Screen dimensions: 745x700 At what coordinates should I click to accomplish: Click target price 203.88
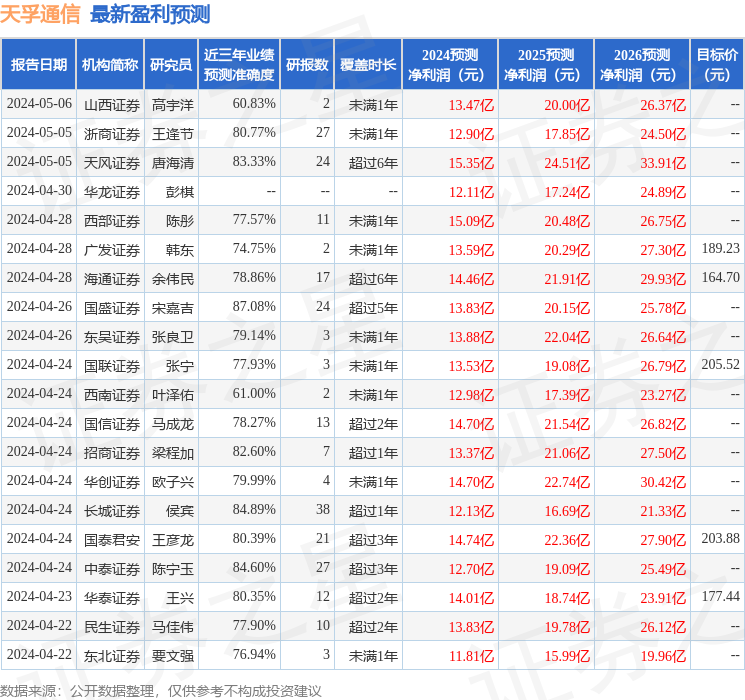pyautogui.click(x=721, y=538)
